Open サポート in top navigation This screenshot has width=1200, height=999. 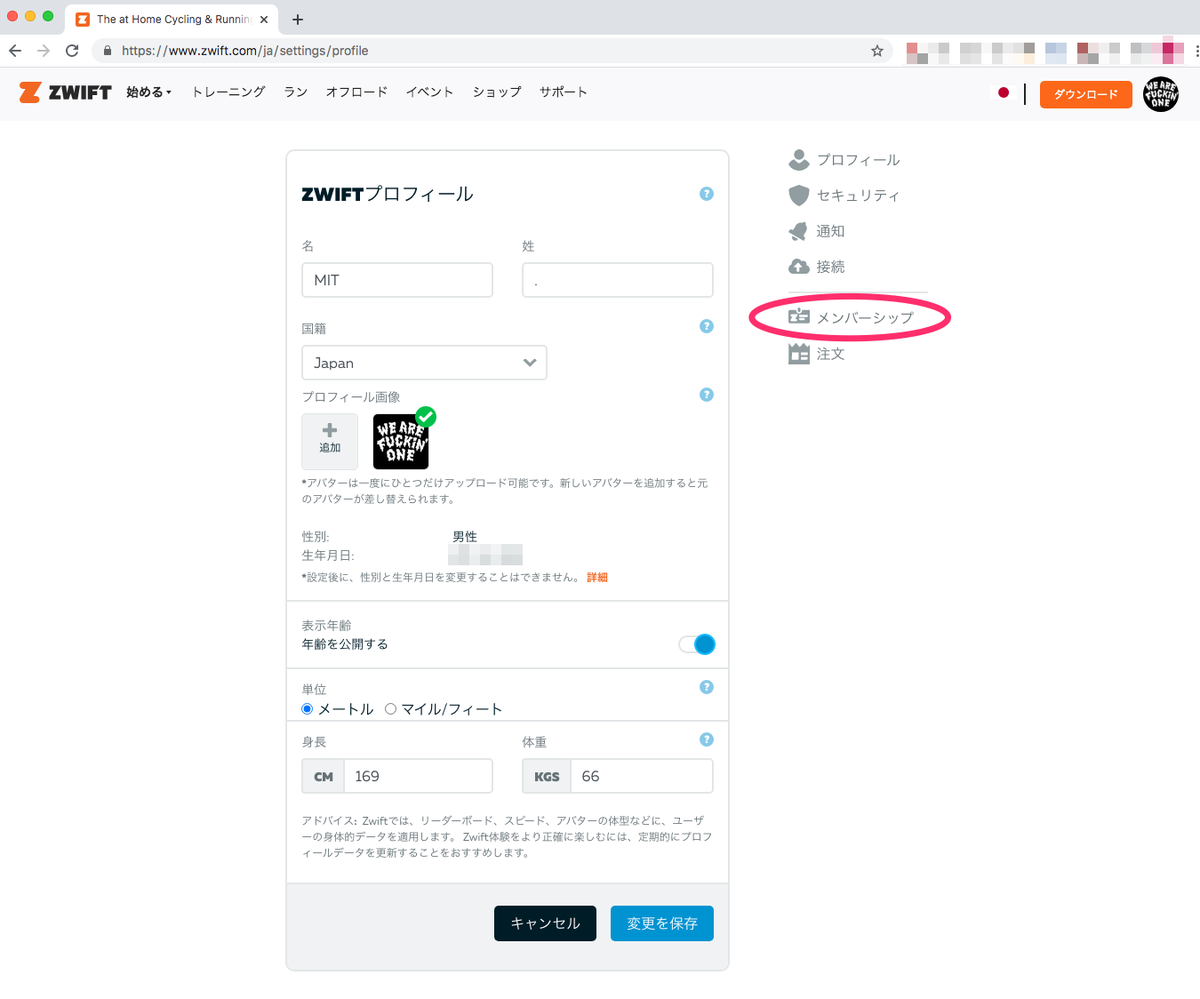click(x=563, y=92)
